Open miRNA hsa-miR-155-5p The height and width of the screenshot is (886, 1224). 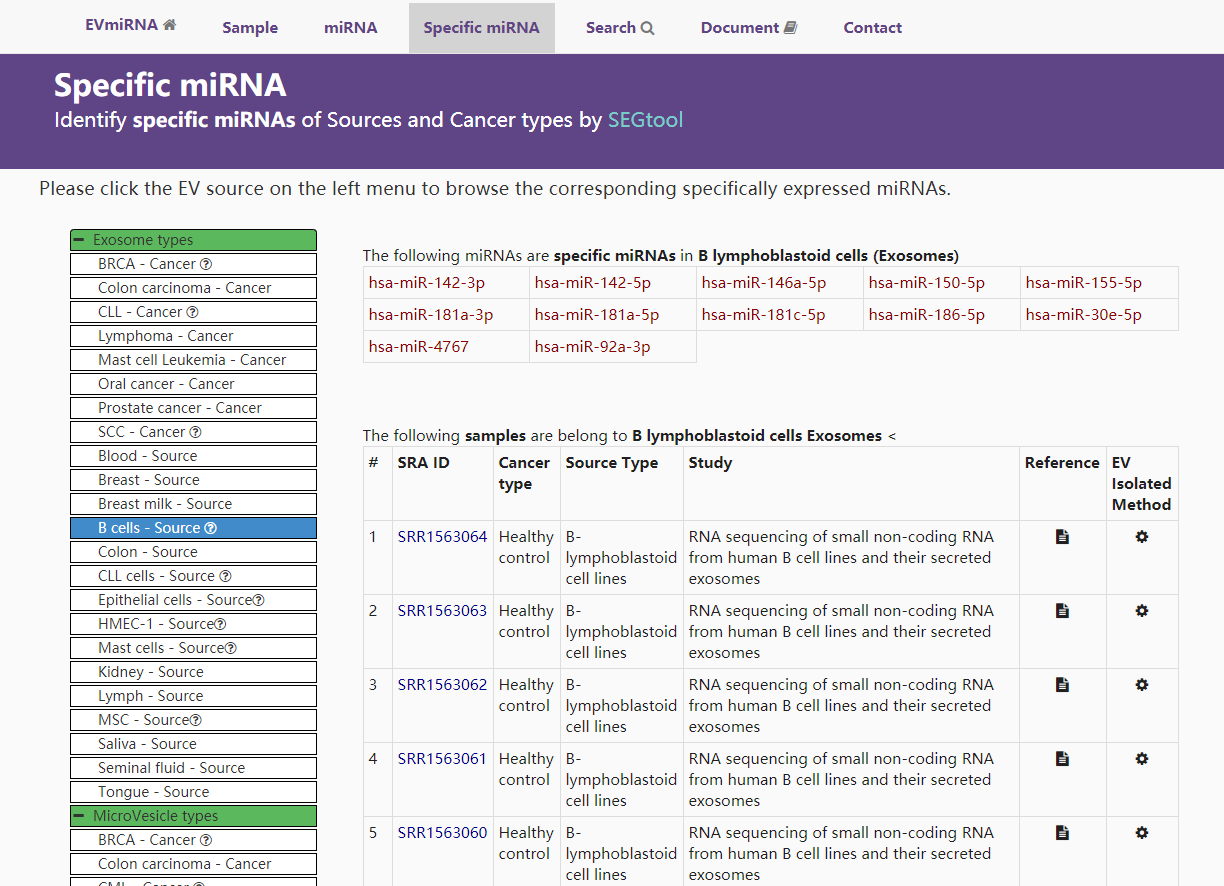[x=1084, y=283]
